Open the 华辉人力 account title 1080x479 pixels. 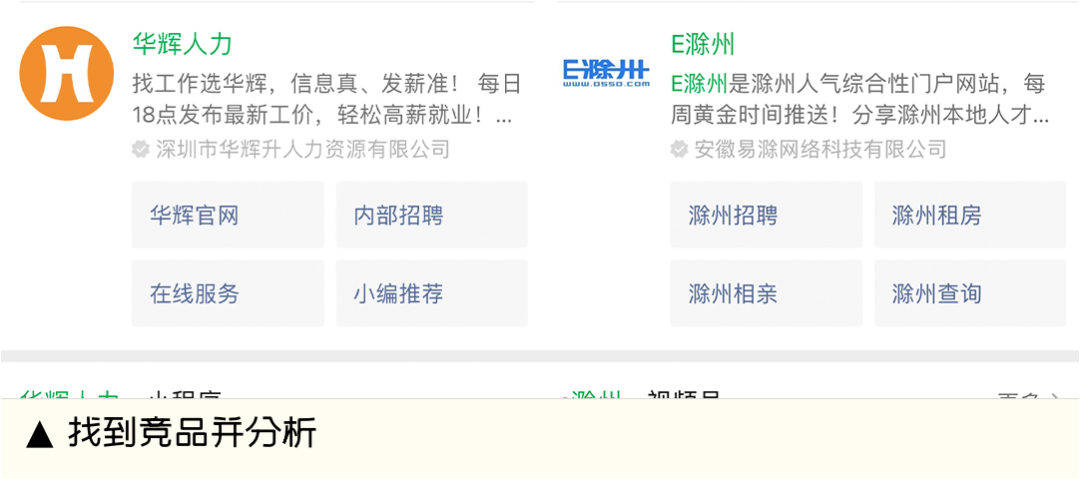pyautogui.click(x=182, y=44)
